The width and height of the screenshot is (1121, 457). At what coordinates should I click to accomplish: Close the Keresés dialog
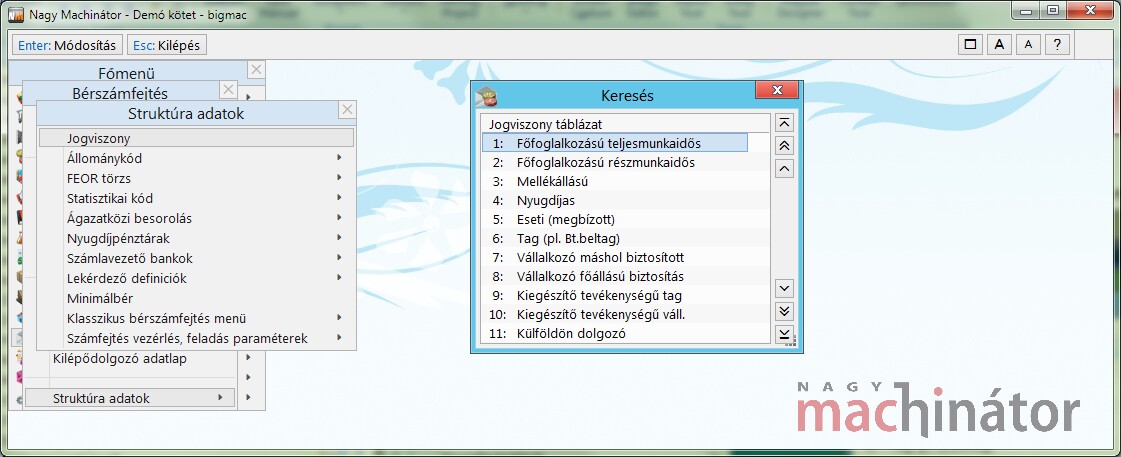[x=777, y=90]
